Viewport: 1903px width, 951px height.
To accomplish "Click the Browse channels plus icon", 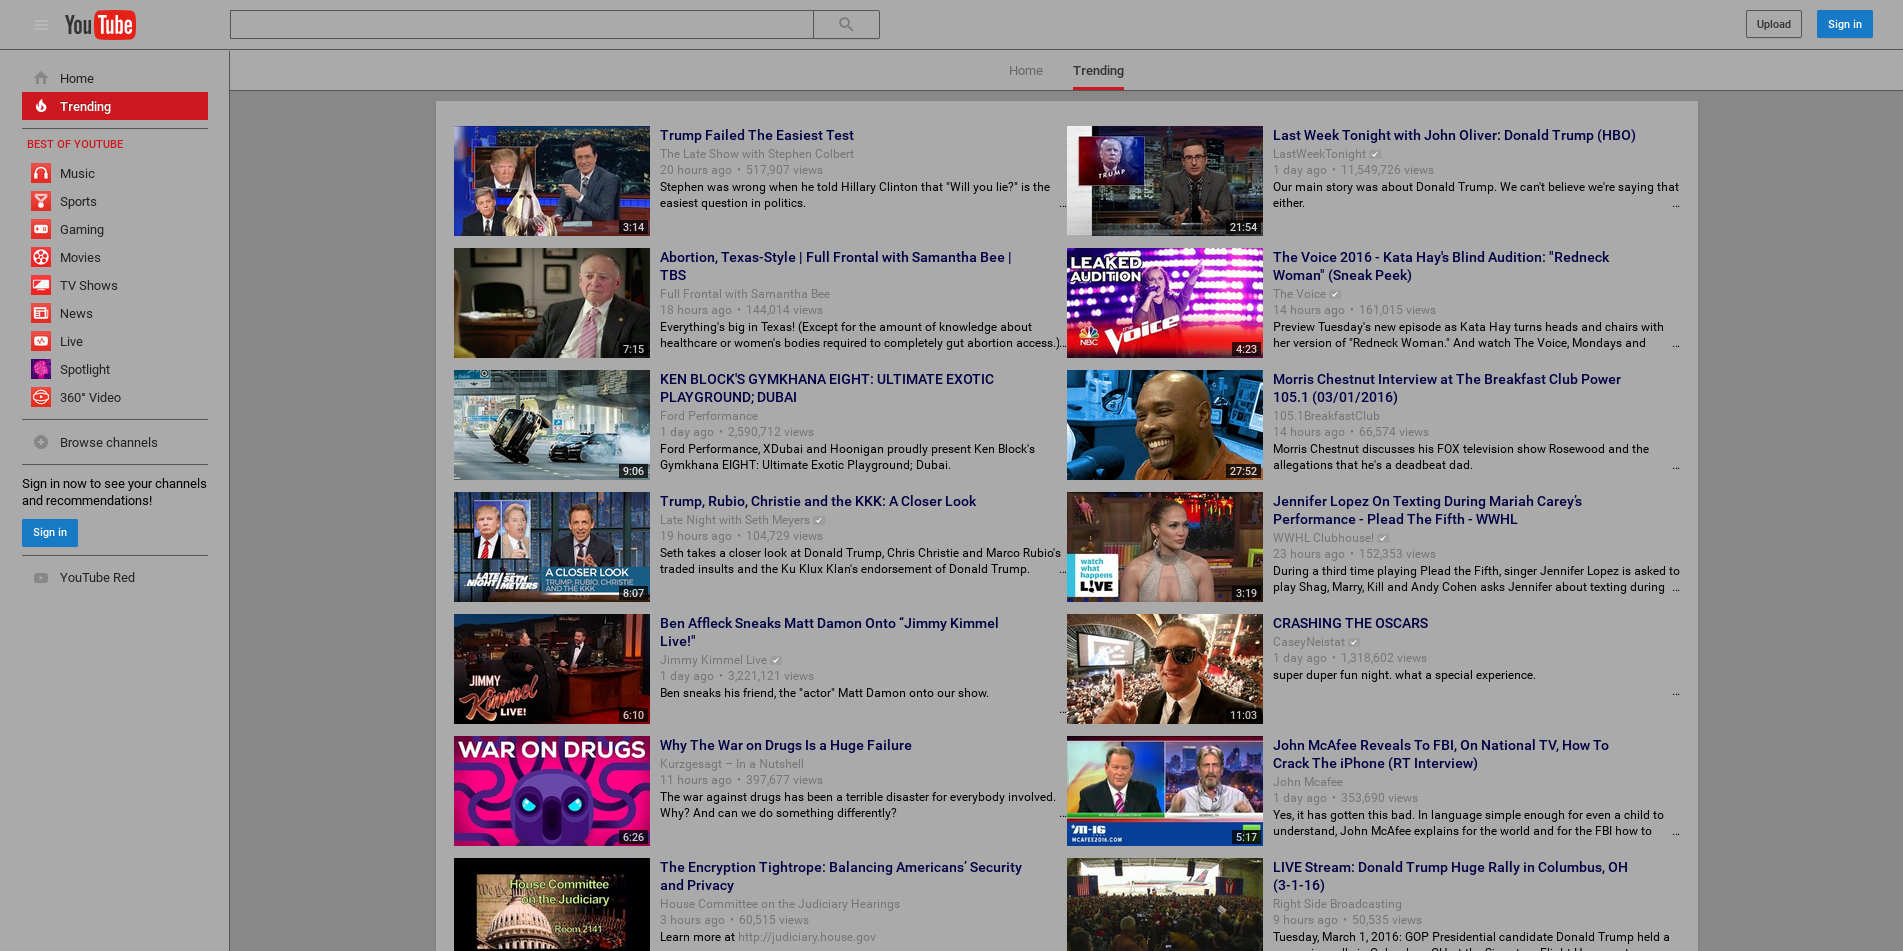I will pos(41,442).
